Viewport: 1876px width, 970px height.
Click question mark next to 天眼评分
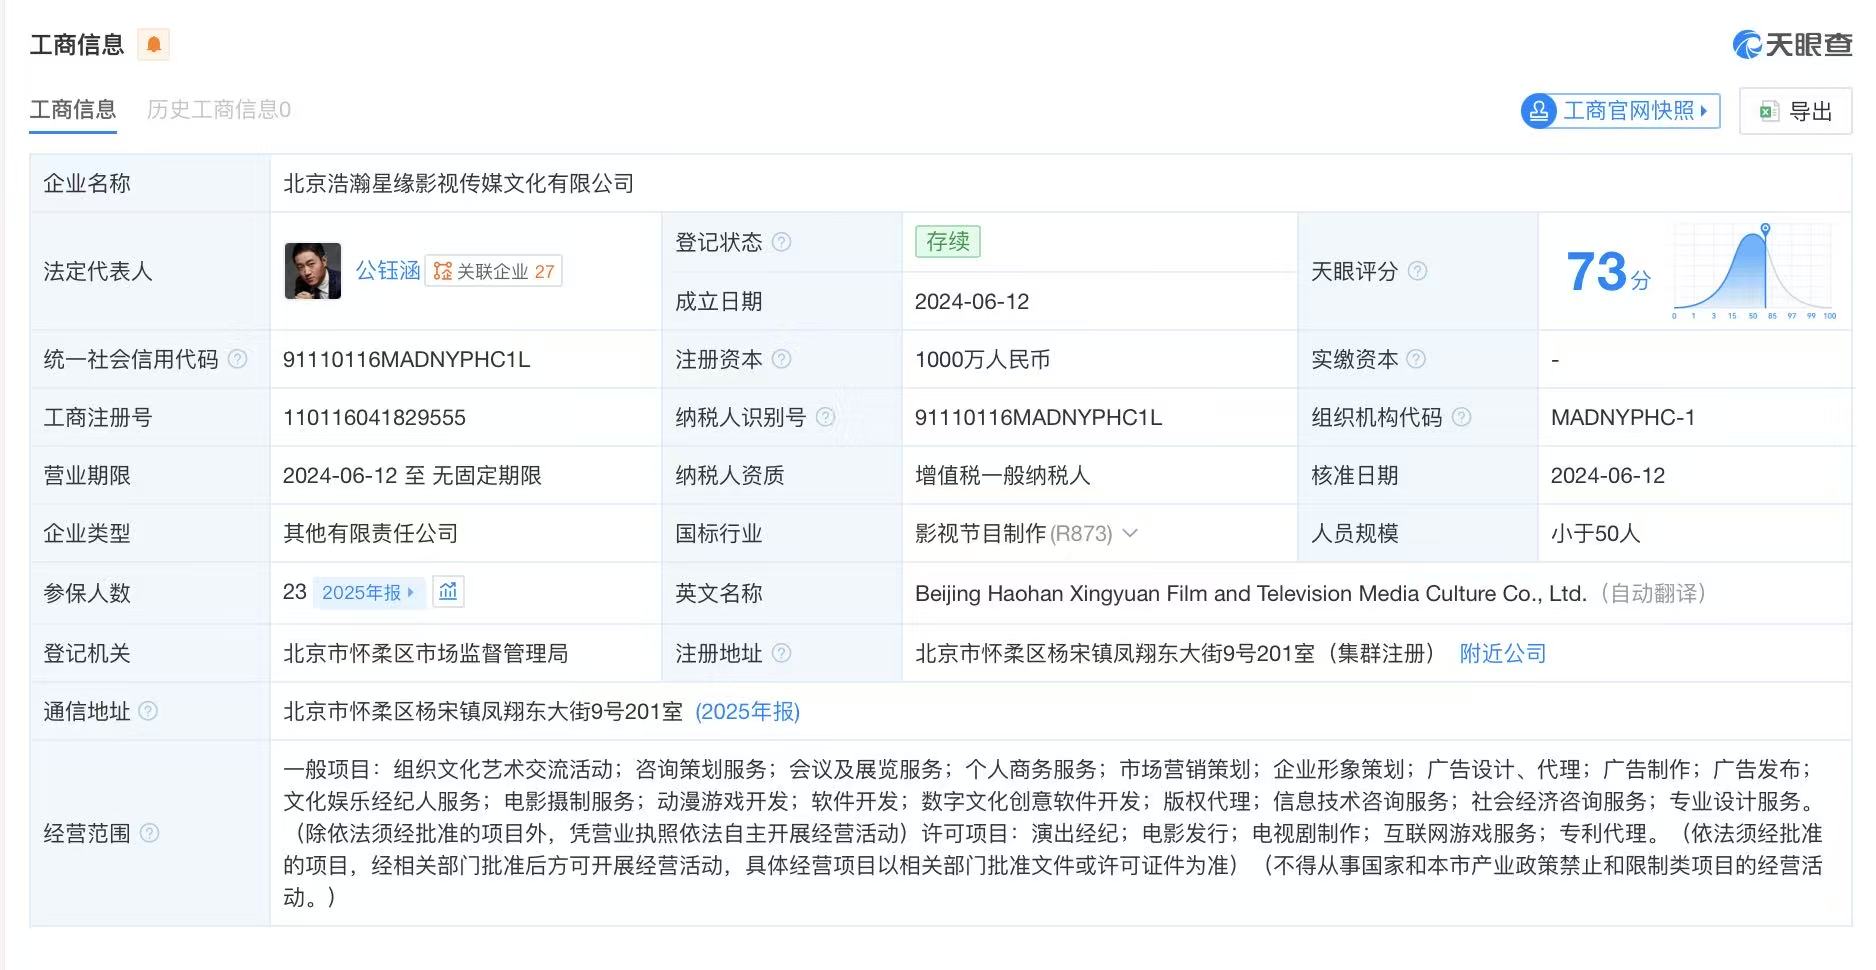pyautogui.click(x=1418, y=271)
